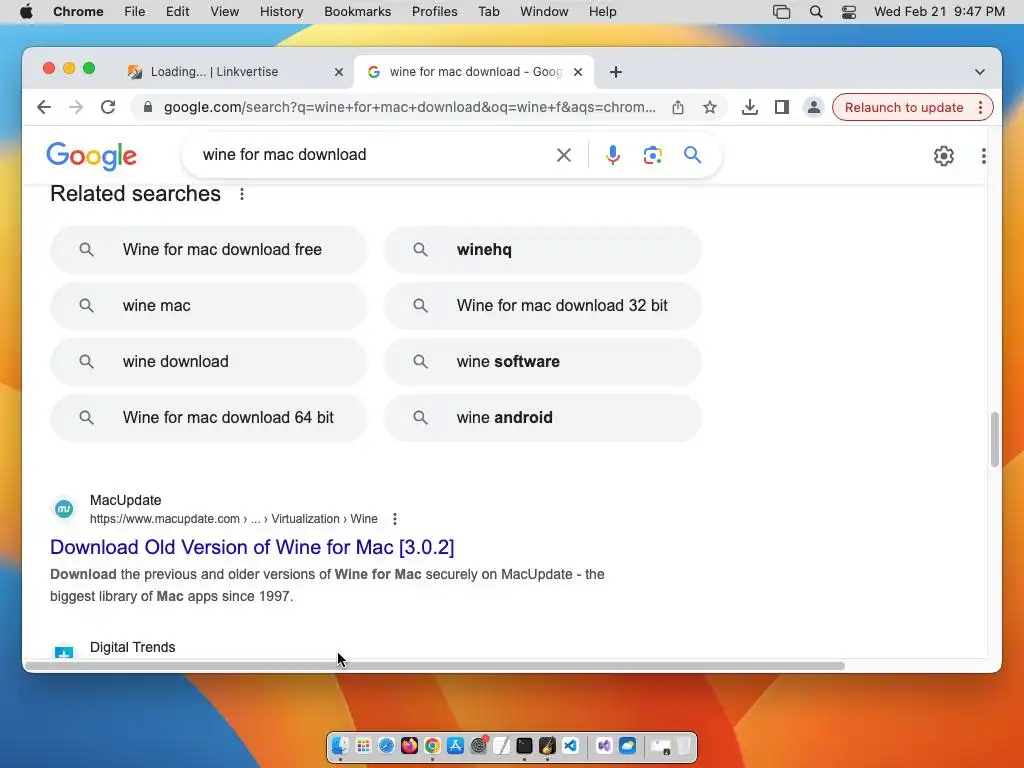Open System Settings in the Dock
This screenshot has width=1024, height=768.
[479, 745]
